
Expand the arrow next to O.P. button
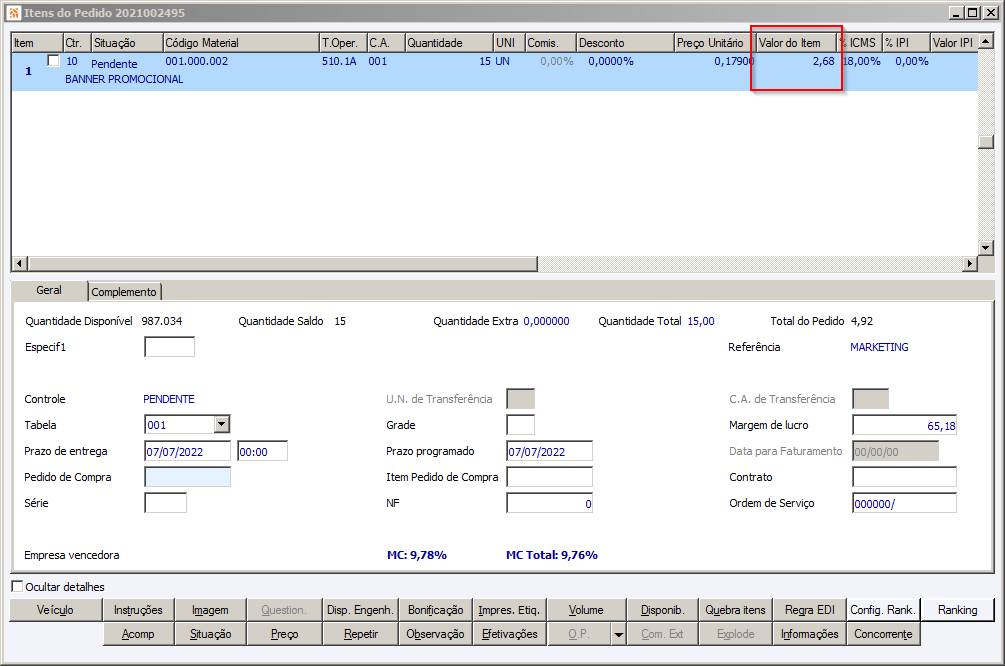click(619, 634)
